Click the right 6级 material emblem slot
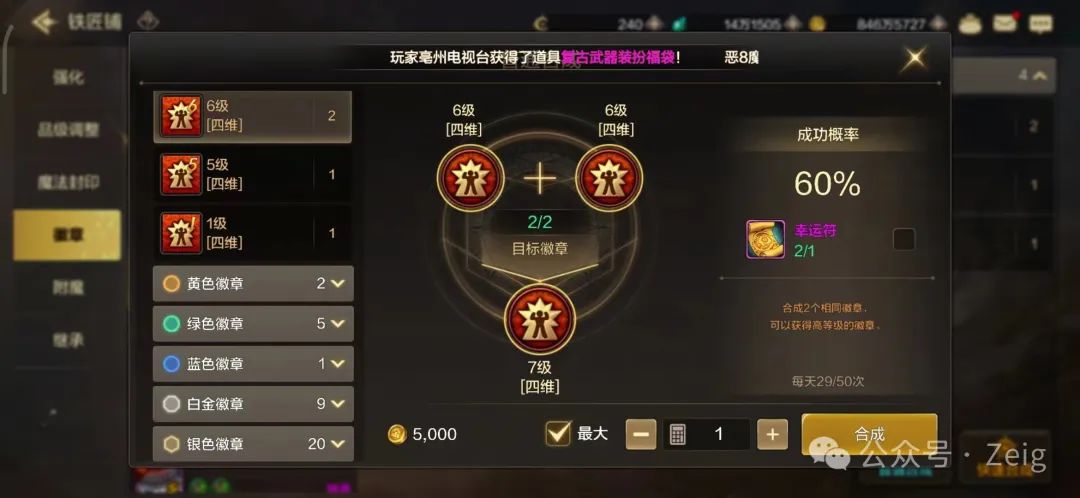Screen dimensions: 1080x498 click(x=609, y=179)
